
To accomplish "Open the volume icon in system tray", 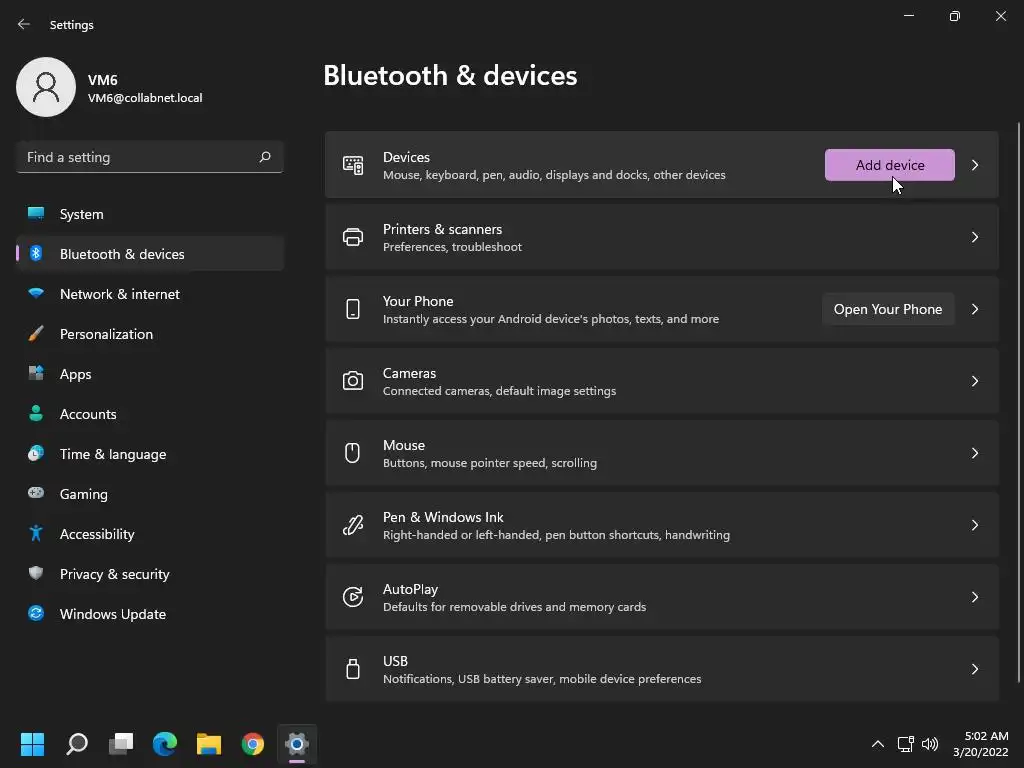I will [x=930, y=744].
